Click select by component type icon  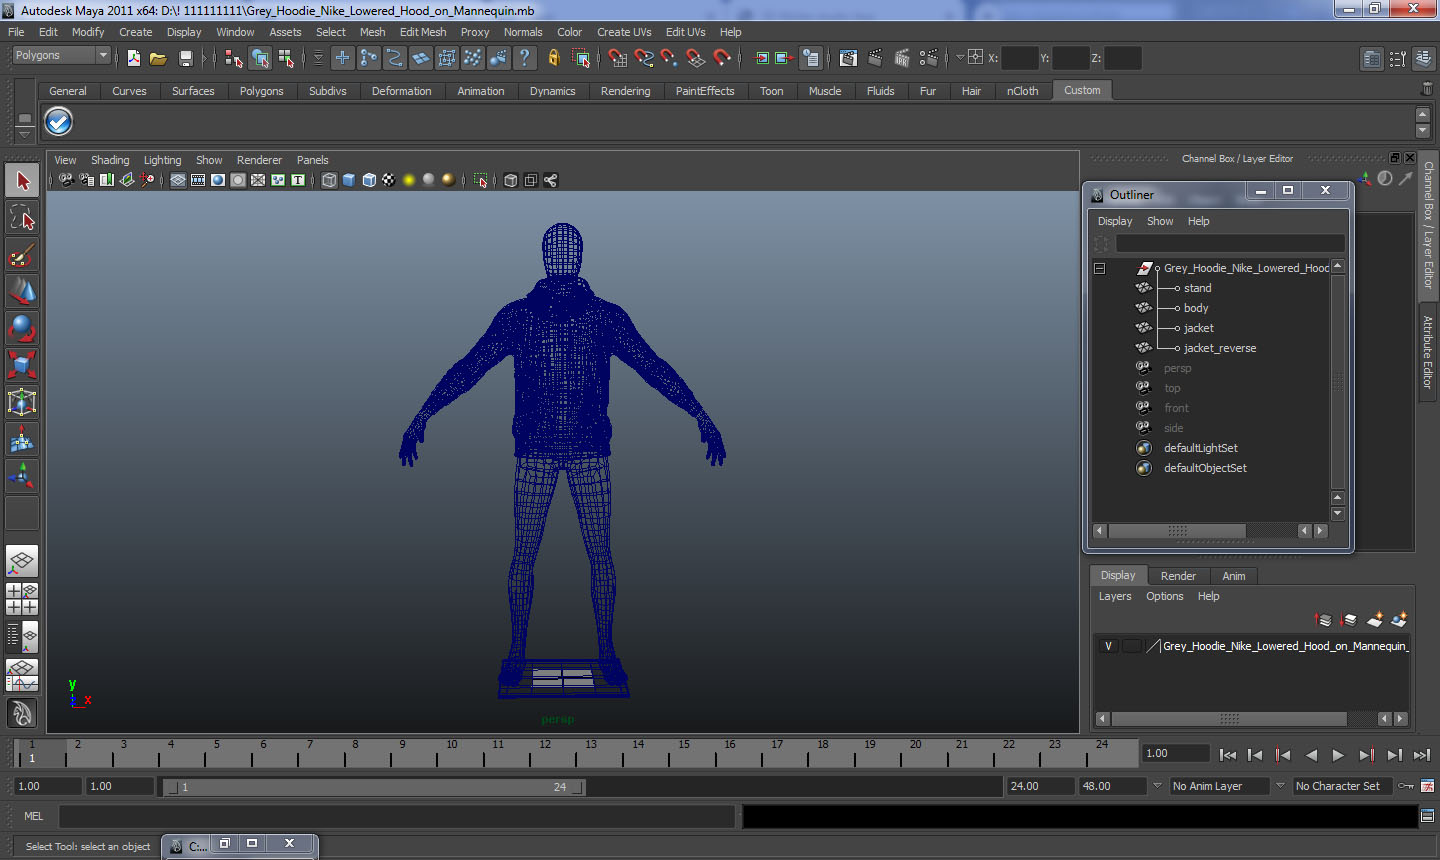pyautogui.click(x=286, y=58)
